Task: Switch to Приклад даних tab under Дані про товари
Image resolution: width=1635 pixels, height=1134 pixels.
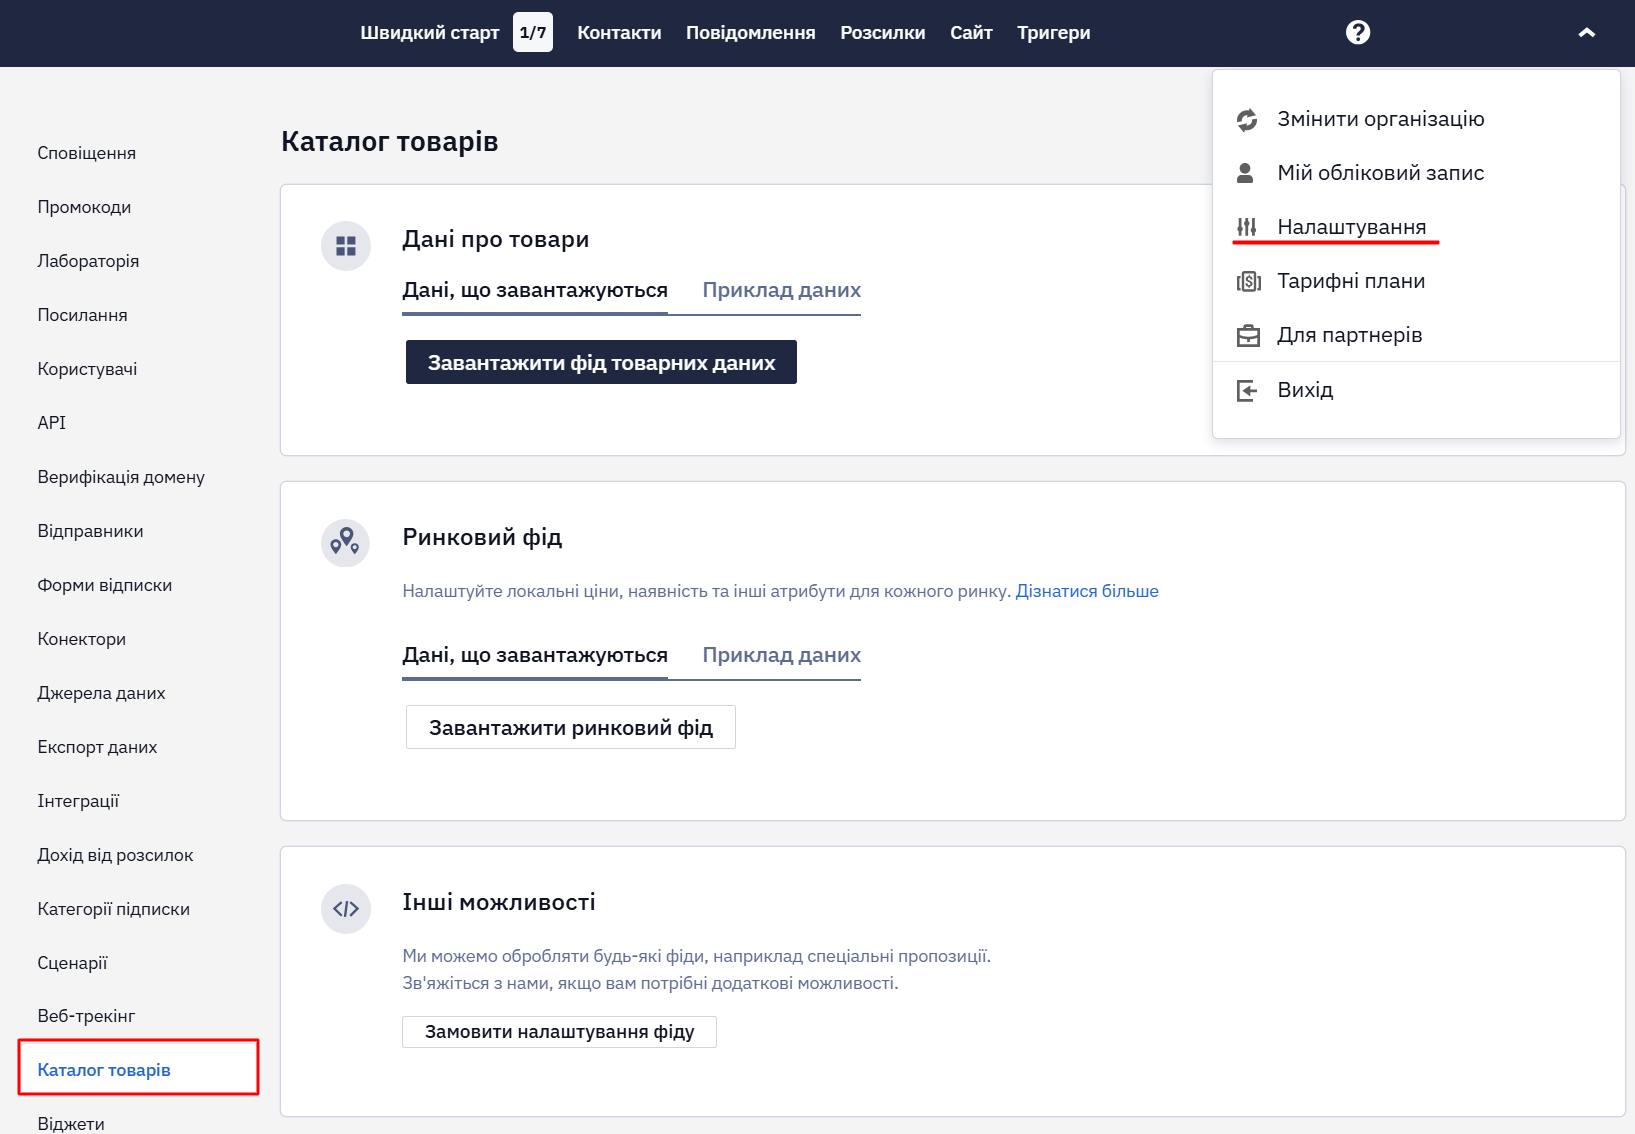Action: (781, 291)
